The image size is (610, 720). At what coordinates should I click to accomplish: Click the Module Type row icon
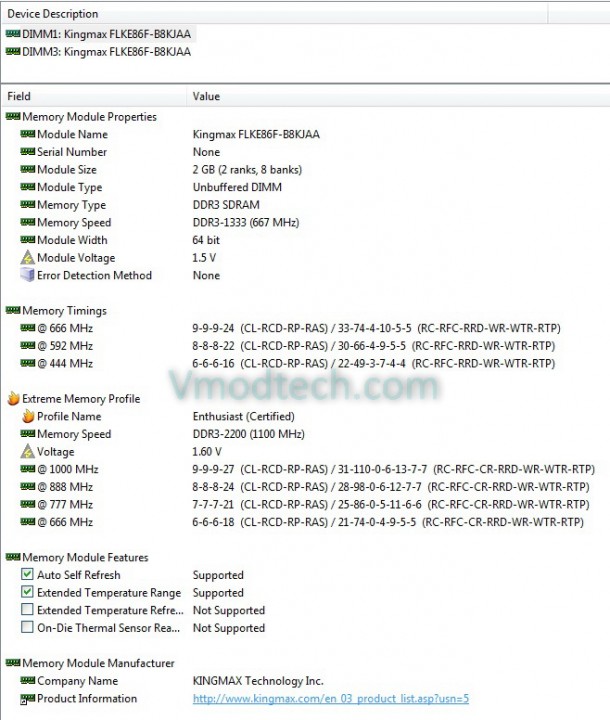pos(28,186)
